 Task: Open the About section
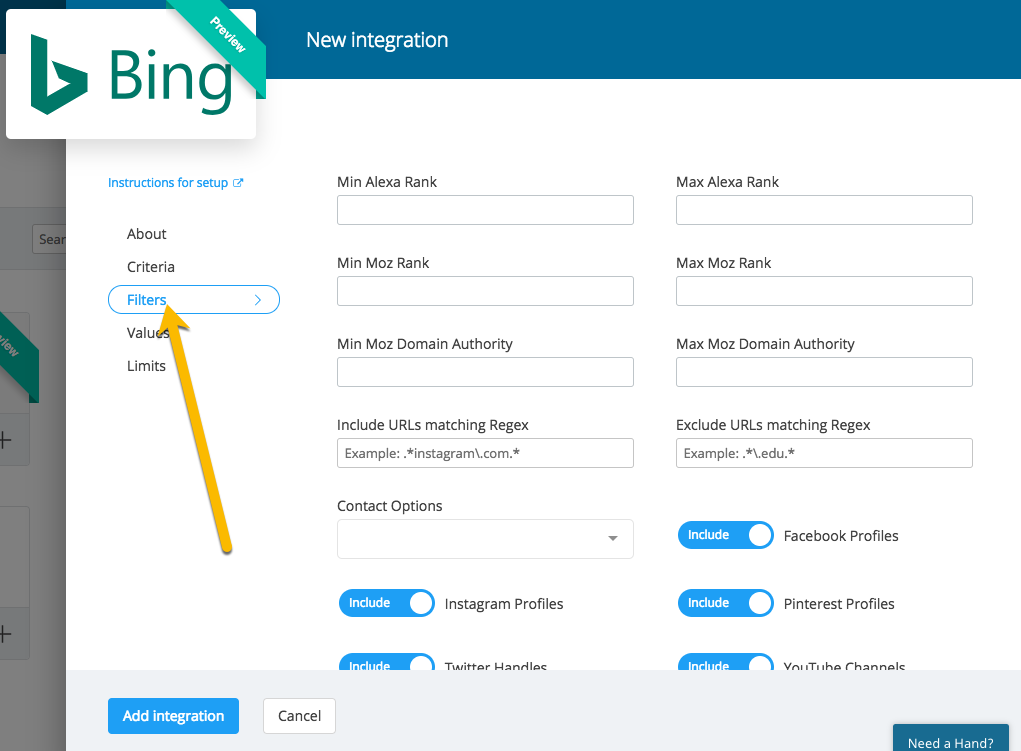(x=147, y=234)
